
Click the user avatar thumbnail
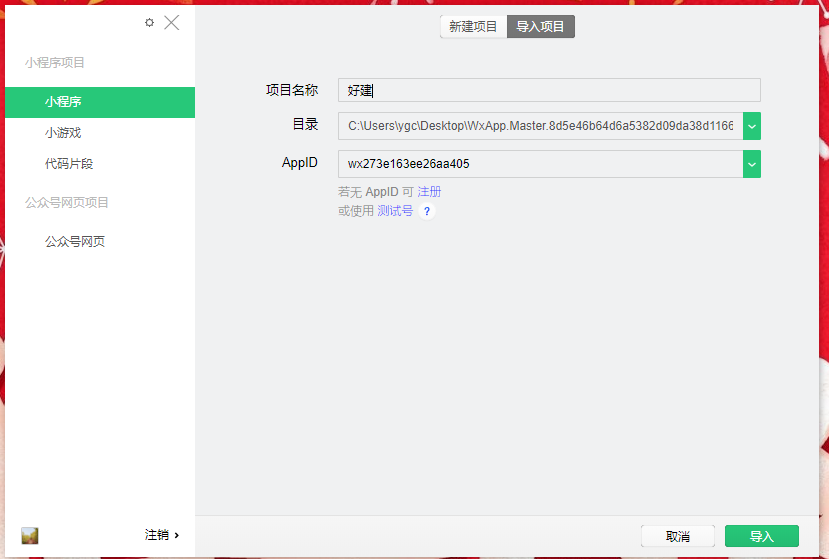[x=30, y=536]
